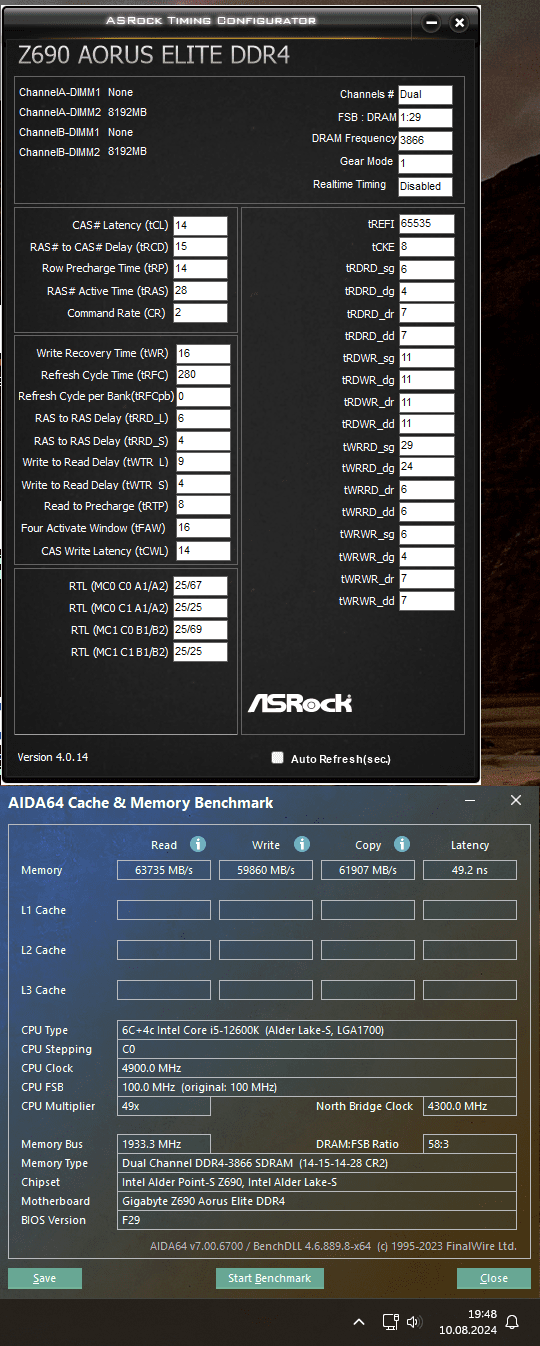Click the Memory Copy result 61907 MB/s
This screenshot has width=540, height=1346.
point(368,870)
